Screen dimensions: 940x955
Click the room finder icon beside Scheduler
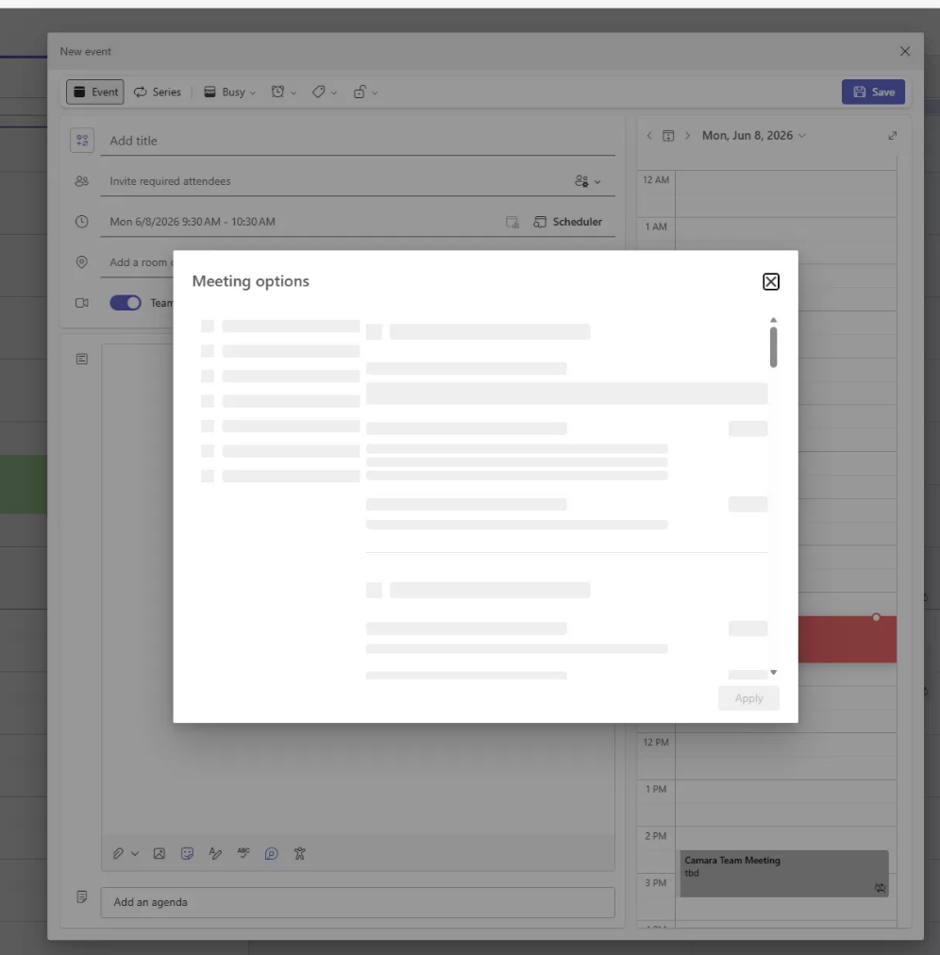(512, 222)
